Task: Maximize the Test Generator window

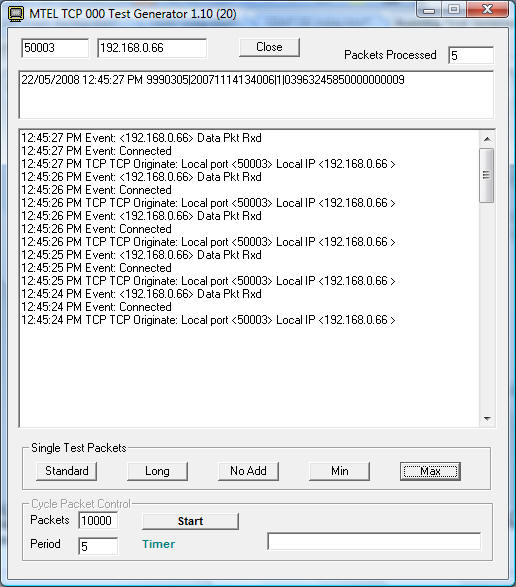Action: 454,10
